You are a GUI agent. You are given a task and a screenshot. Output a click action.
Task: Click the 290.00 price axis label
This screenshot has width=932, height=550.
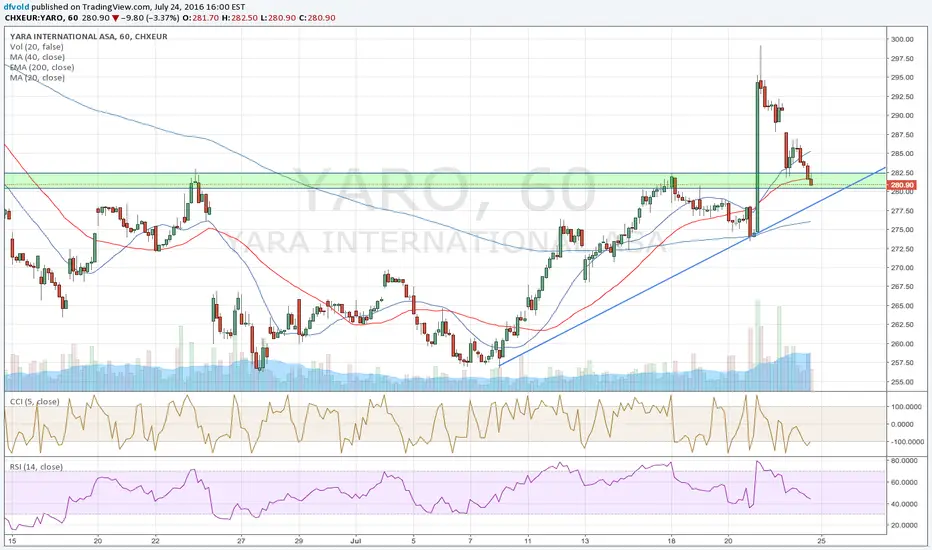[902, 115]
